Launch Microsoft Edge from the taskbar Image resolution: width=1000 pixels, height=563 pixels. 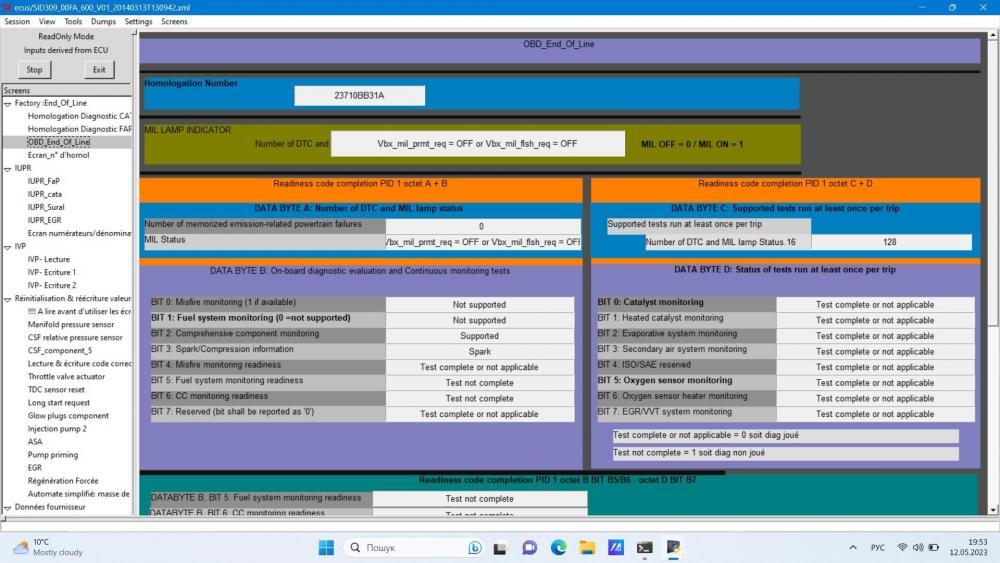point(559,548)
